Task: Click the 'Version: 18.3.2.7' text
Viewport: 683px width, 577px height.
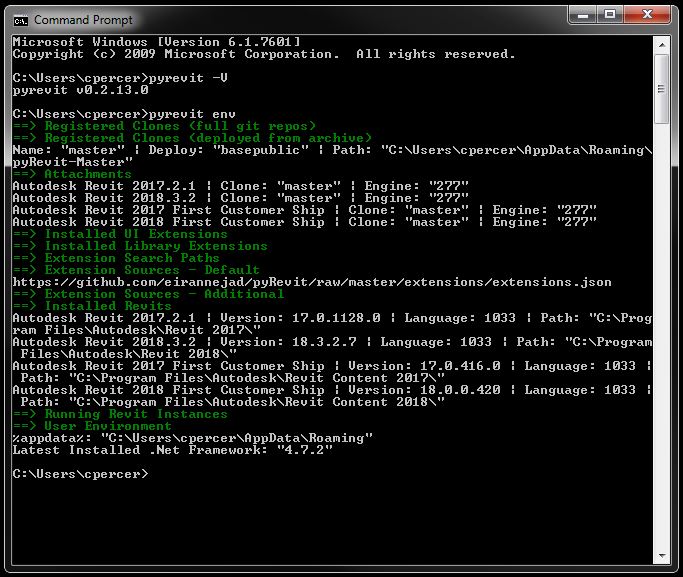Action: click(x=288, y=342)
